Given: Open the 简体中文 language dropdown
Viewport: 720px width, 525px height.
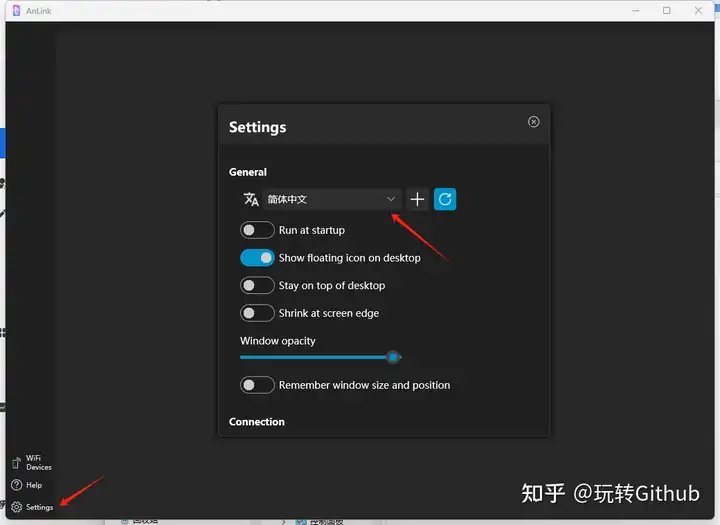Looking at the screenshot, I should pos(318,199).
